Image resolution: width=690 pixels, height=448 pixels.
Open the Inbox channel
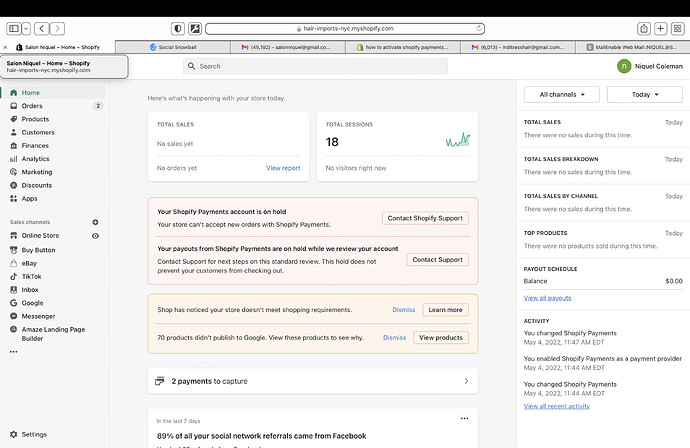[29, 290]
